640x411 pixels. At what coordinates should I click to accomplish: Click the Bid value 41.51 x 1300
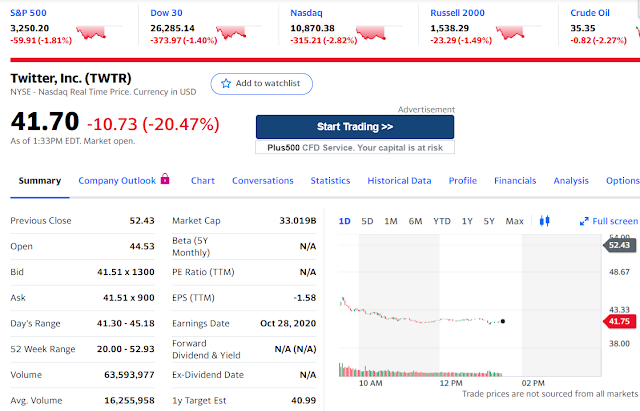126,272
